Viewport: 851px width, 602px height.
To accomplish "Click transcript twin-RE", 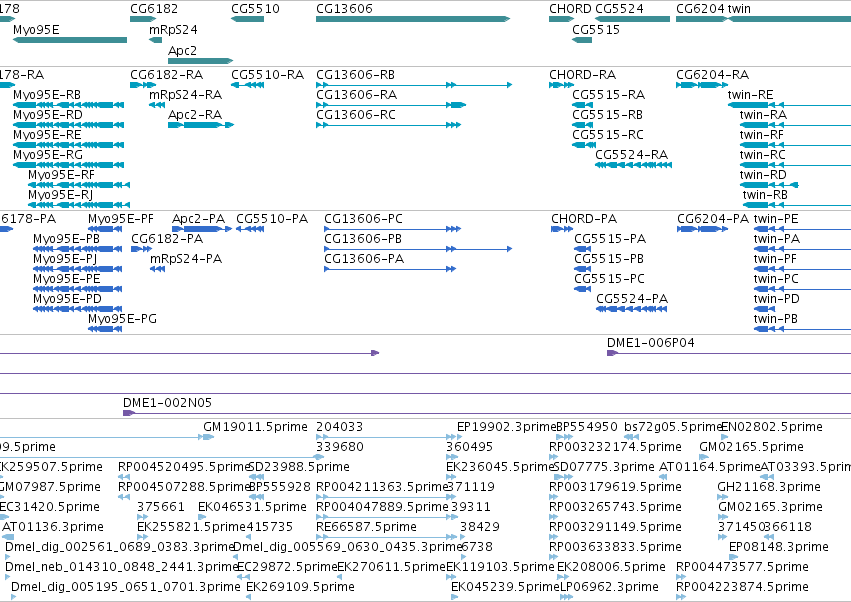I will pyautogui.click(x=750, y=95).
